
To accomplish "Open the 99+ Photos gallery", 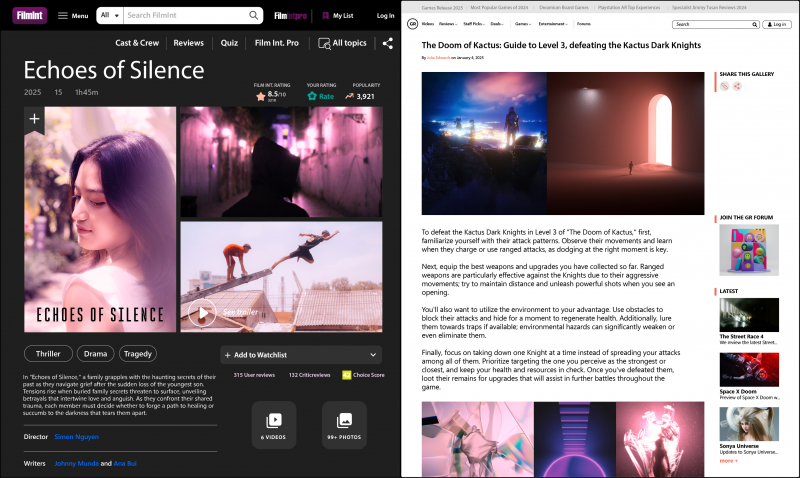I will (344, 424).
